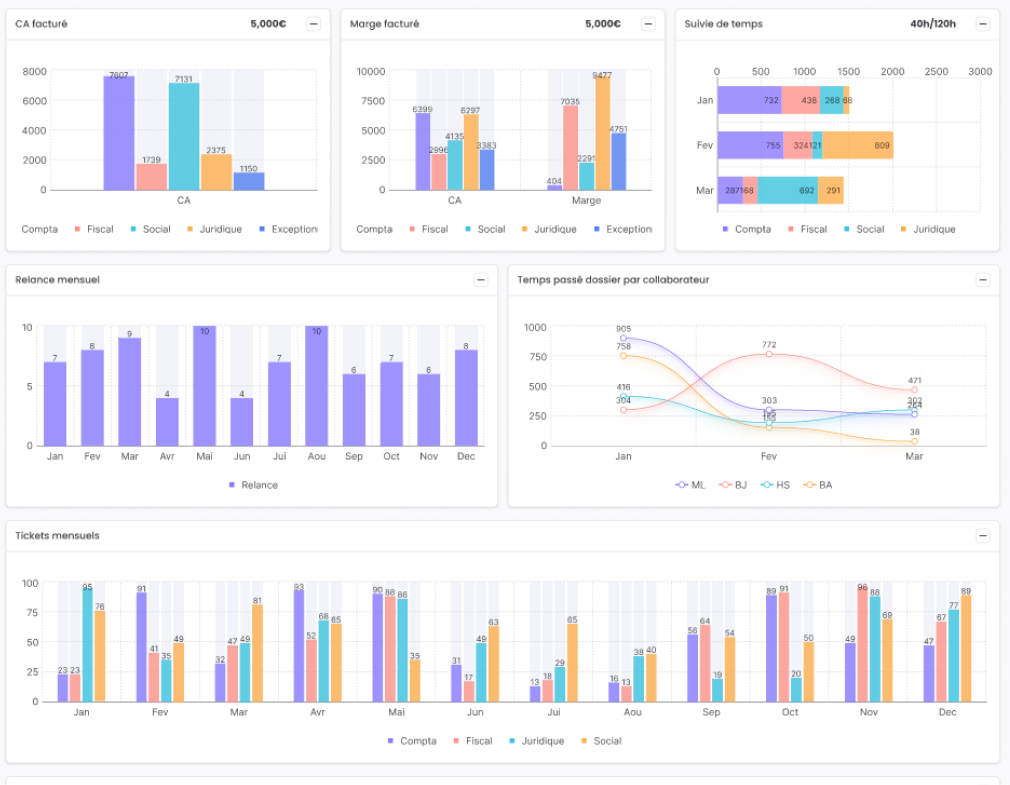Collapse the Temps passé dossier par collaborateur card

983,279
